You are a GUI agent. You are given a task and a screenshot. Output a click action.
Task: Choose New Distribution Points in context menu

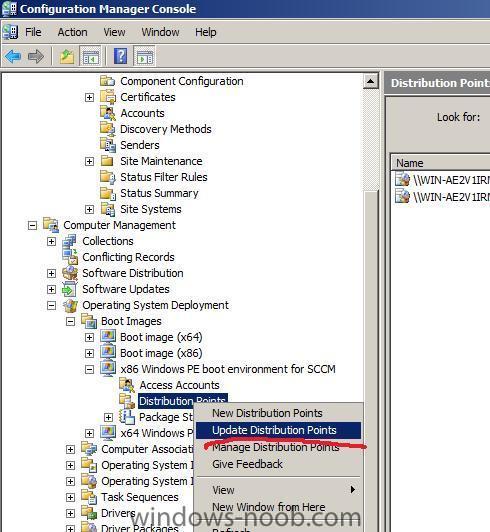(278, 413)
